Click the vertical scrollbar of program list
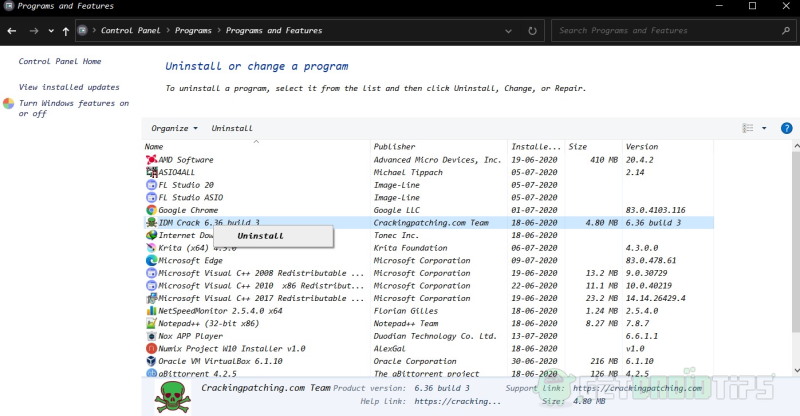 pyautogui.click(x=796, y=241)
